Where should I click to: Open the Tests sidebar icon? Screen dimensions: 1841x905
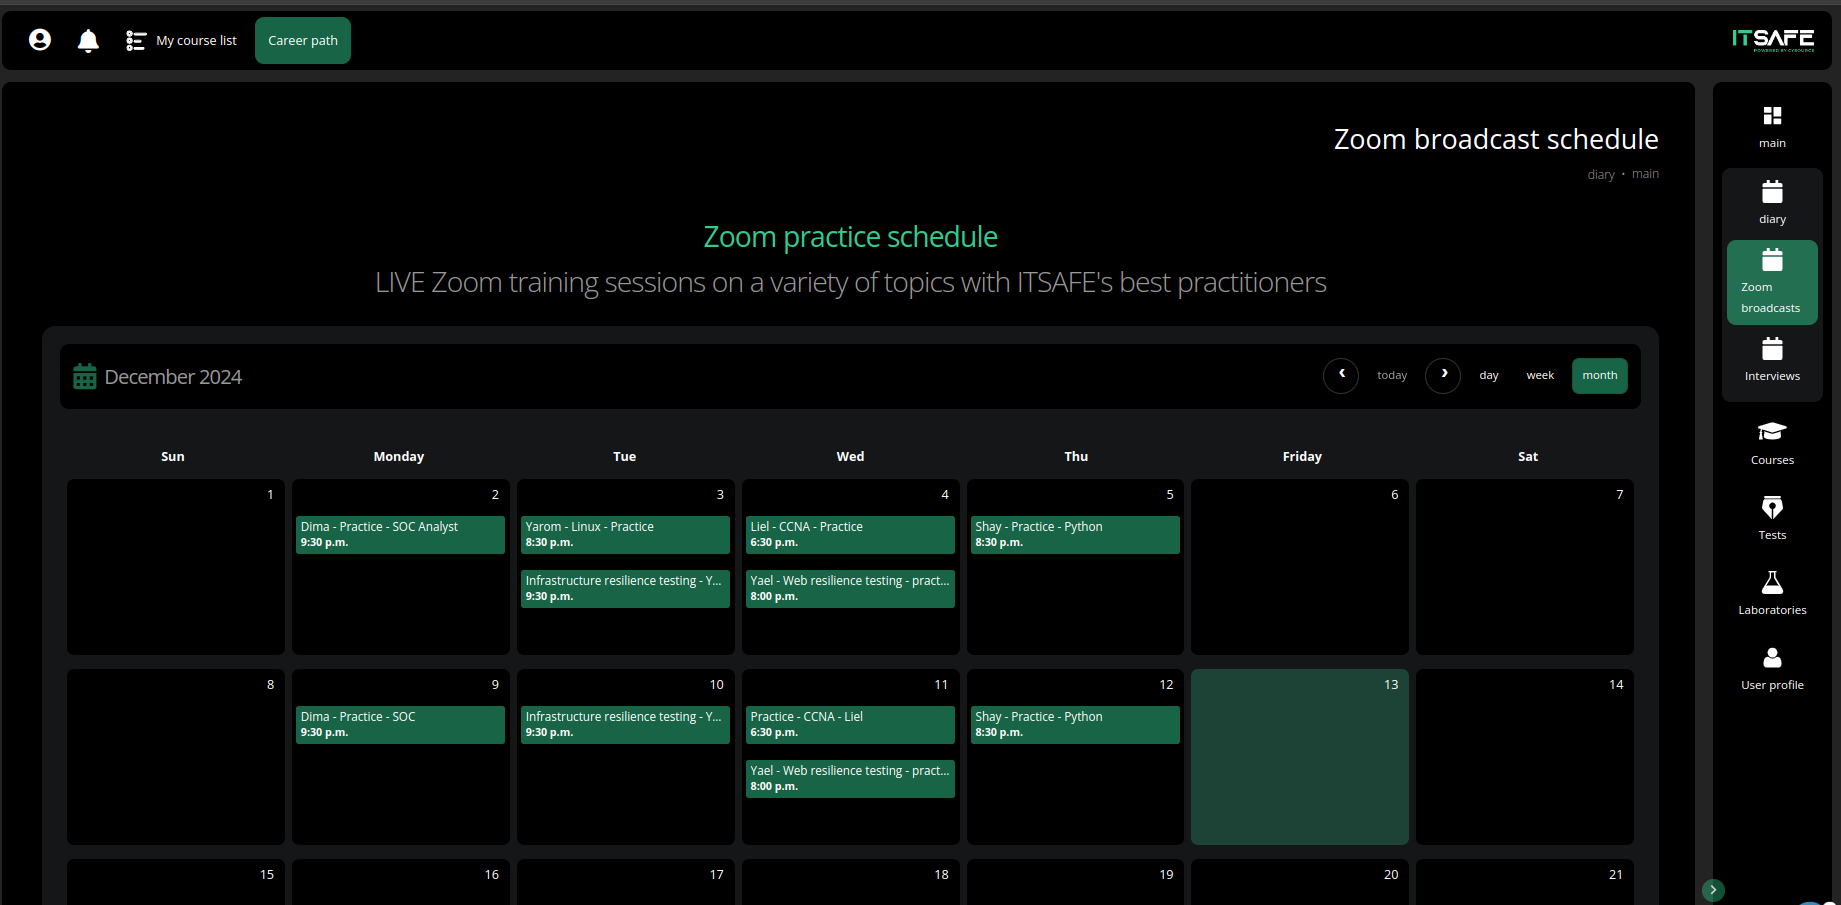1772,517
